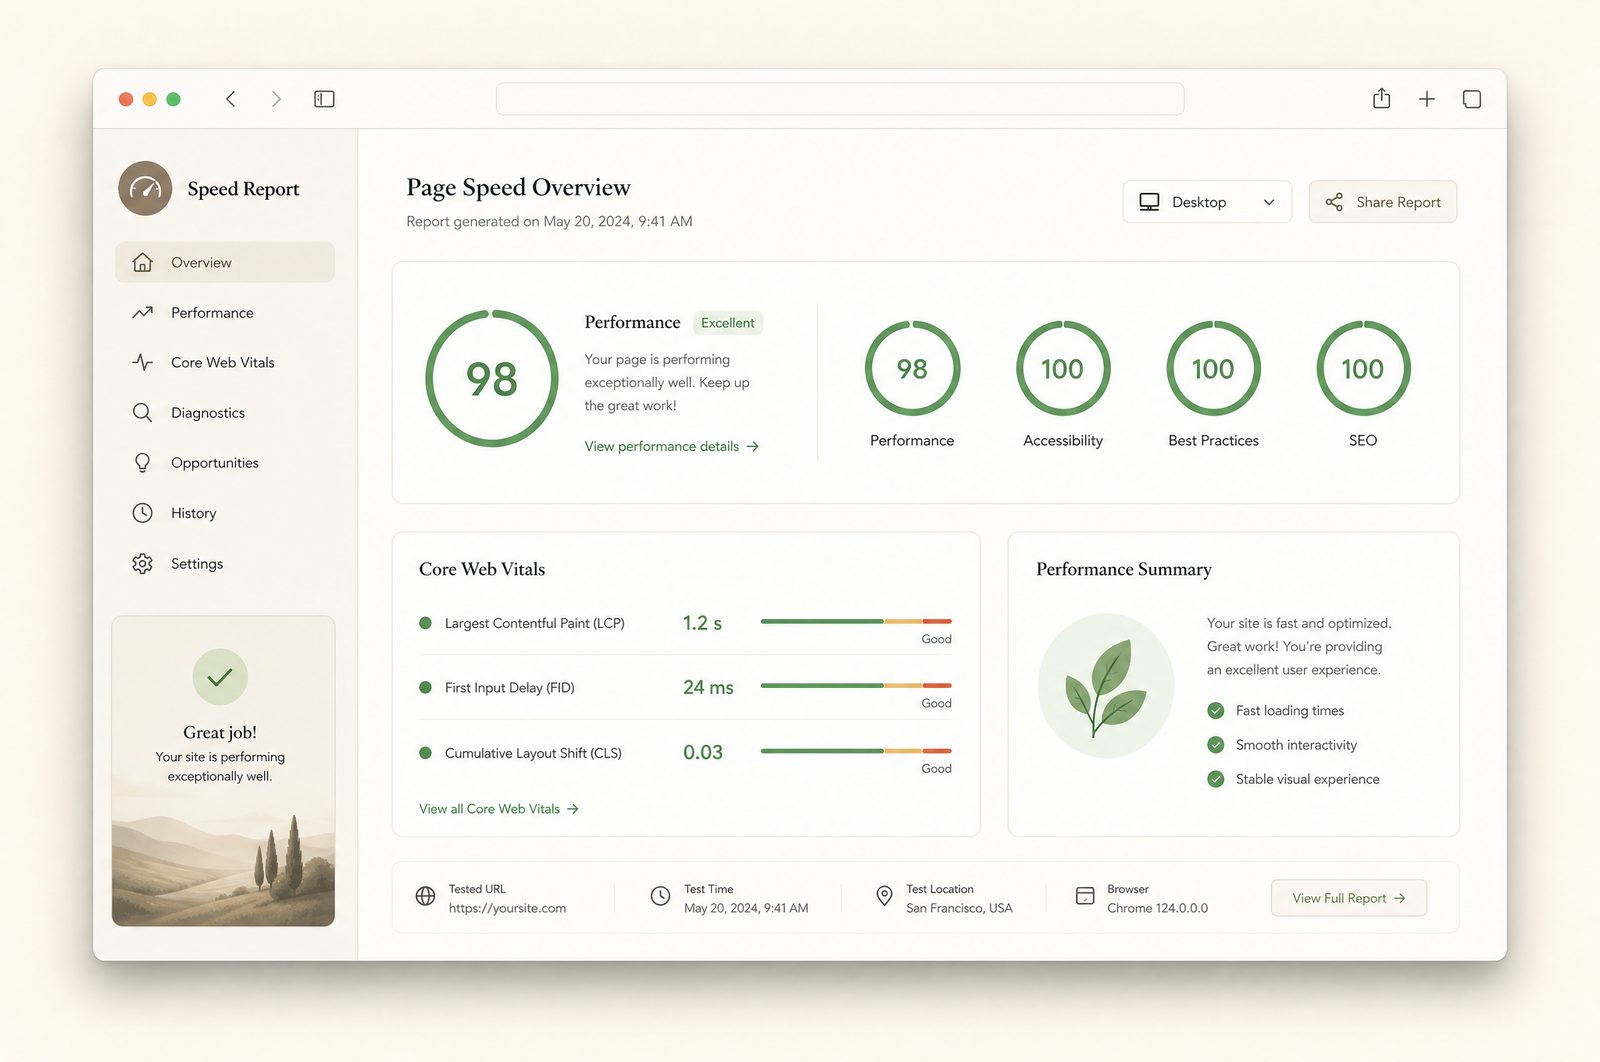The height and width of the screenshot is (1062, 1600).
Task: Click the clock icon beside Test Time
Action: [x=660, y=896]
